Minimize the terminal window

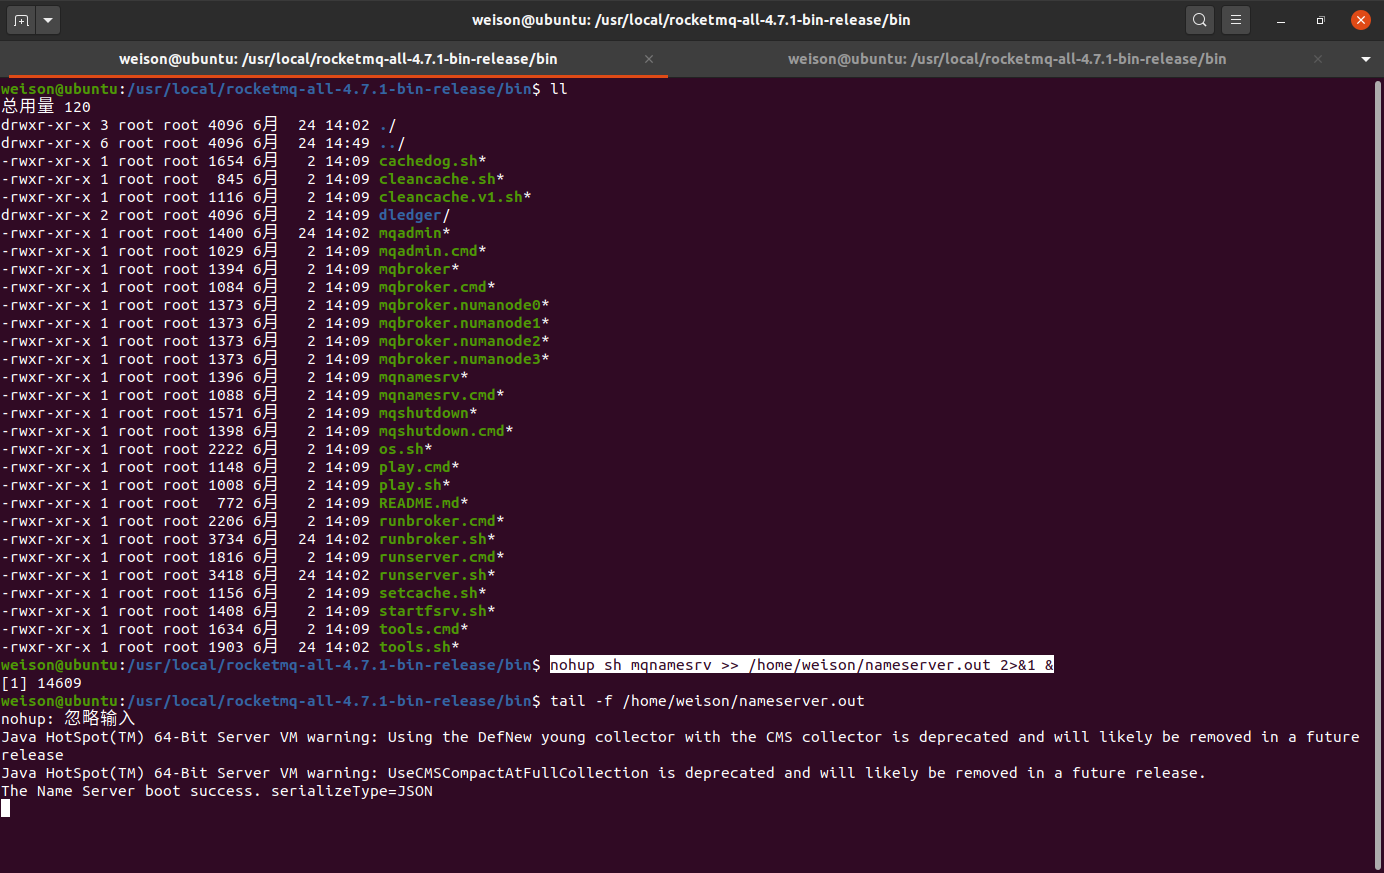1281,20
